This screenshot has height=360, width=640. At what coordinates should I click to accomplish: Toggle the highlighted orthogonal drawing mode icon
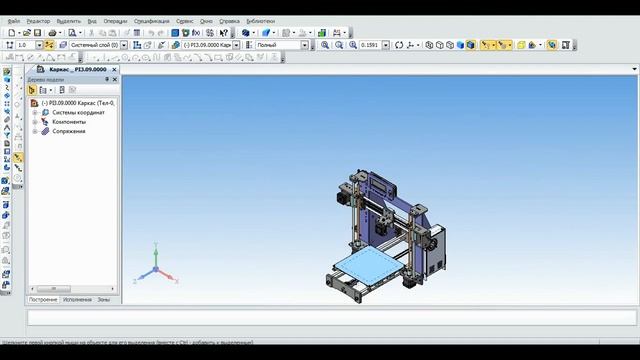(49, 45)
